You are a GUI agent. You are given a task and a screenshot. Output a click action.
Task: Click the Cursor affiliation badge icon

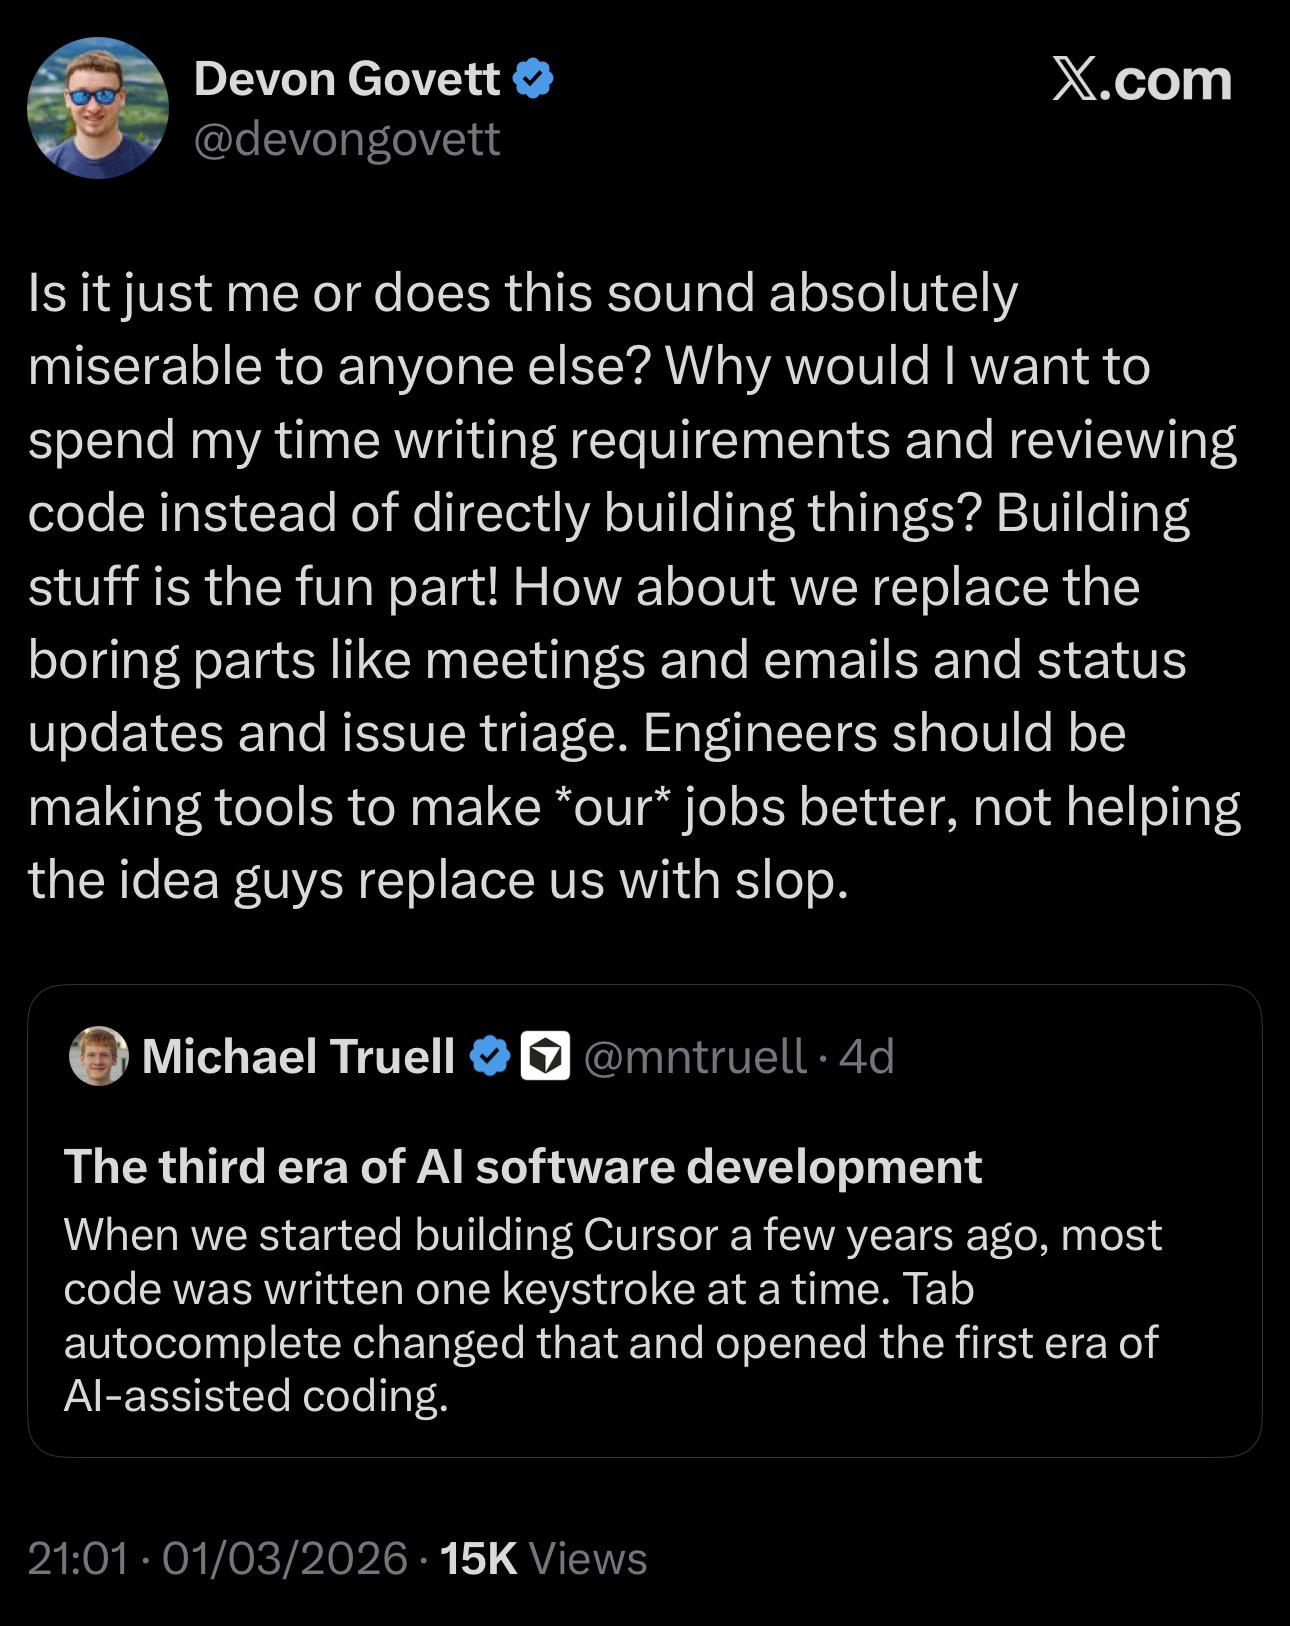pyautogui.click(x=545, y=1057)
